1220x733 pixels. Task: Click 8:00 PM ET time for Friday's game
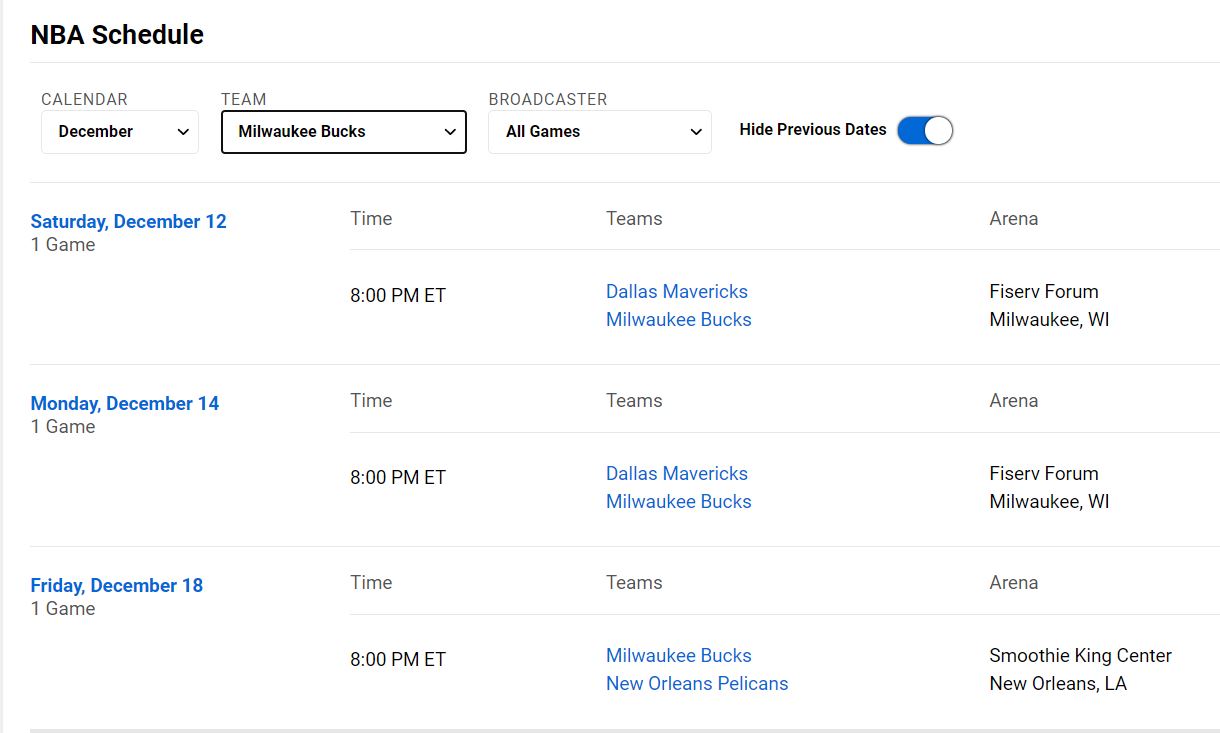coord(398,660)
